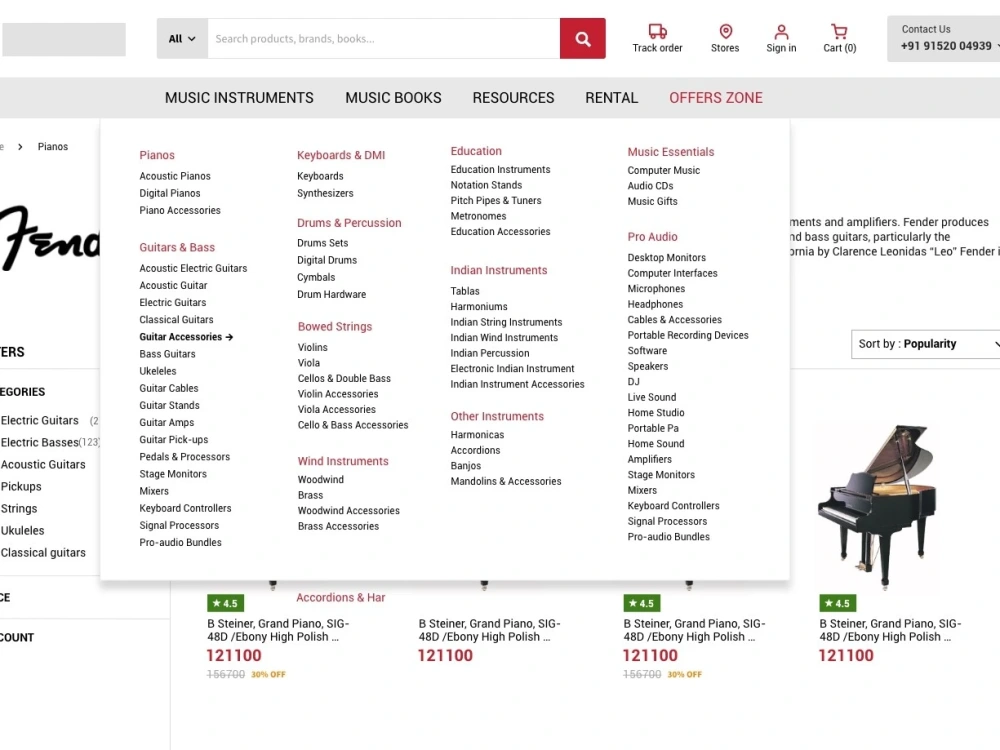This screenshot has height=750, width=1000.
Task: Go to Headphones
Action: tap(655, 304)
